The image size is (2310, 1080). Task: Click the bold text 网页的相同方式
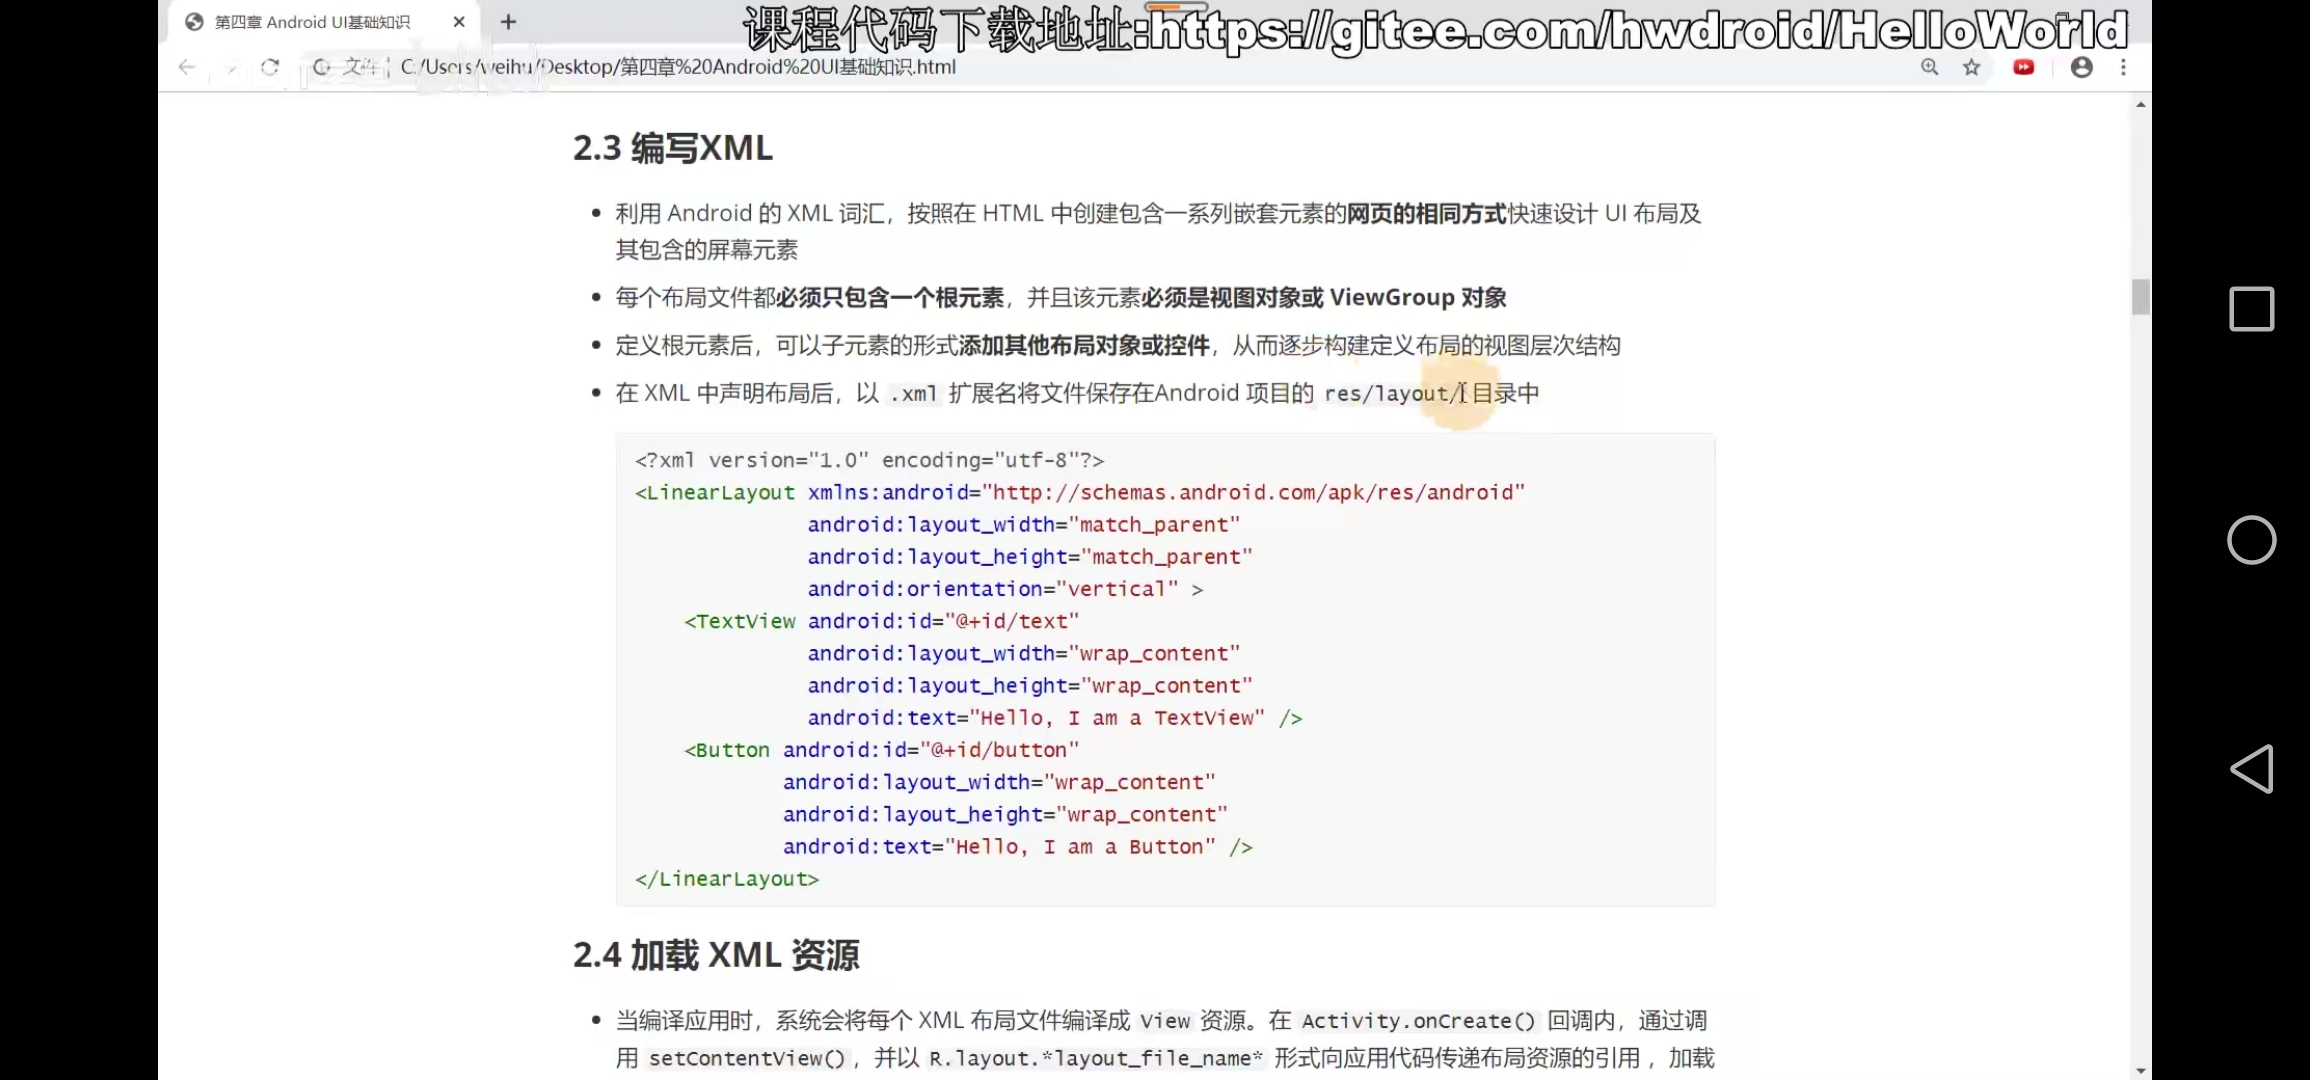coord(1426,213)
